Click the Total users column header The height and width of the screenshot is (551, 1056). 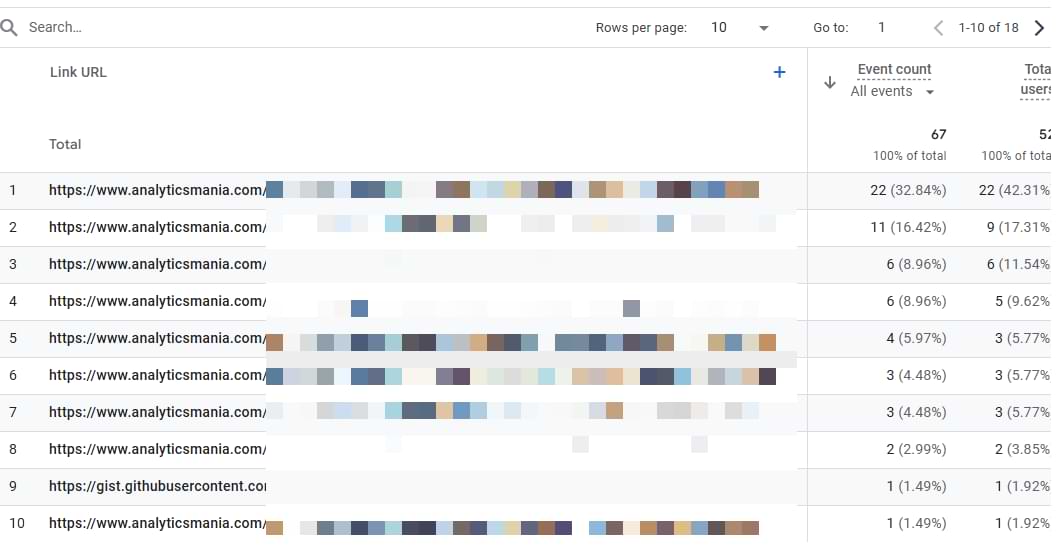[x=1036, y=79]
